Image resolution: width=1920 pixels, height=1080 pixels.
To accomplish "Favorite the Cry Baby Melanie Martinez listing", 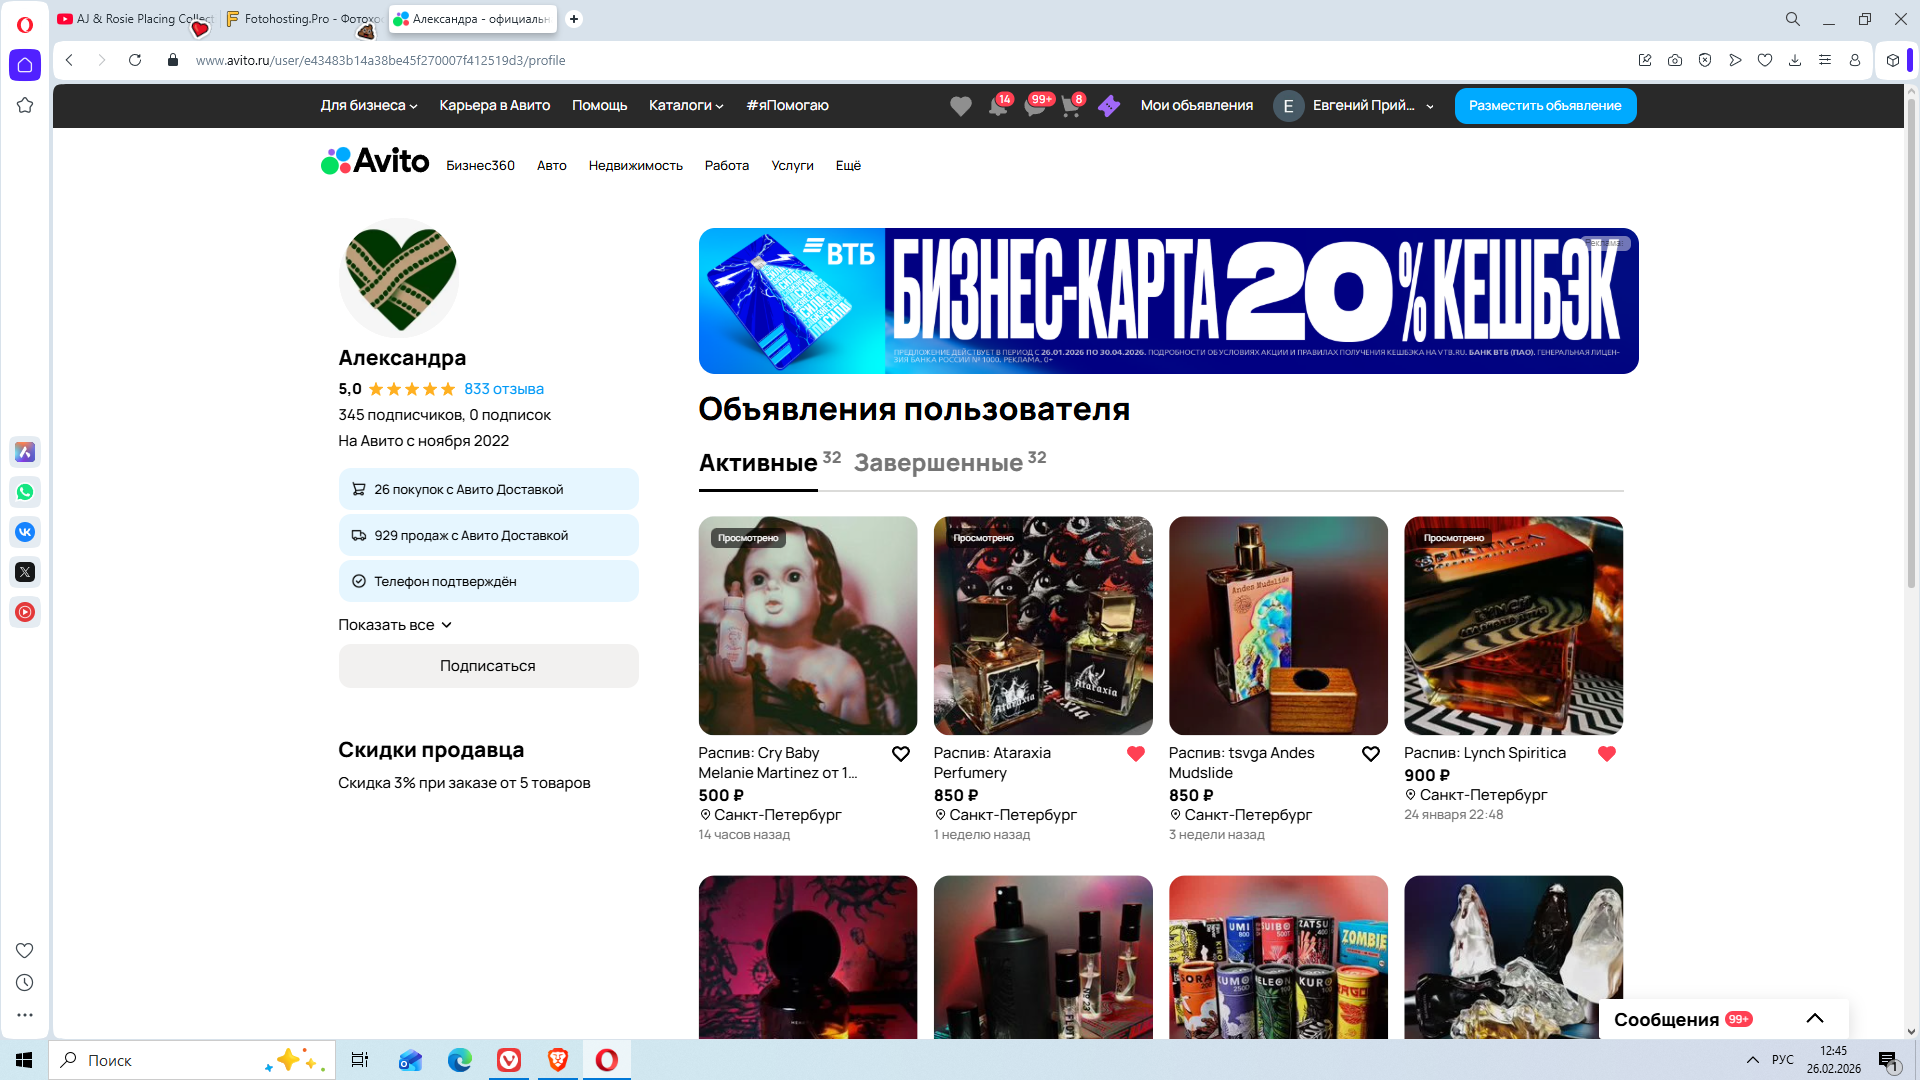I will point(900,754).
